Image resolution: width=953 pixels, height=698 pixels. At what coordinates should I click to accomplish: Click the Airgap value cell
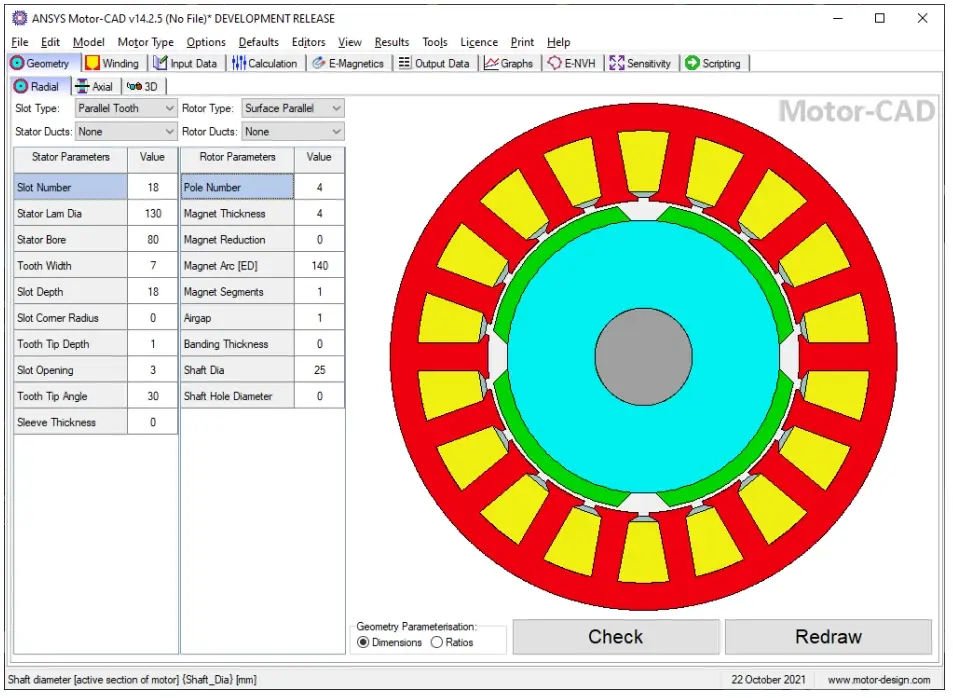pyautogui.click(x=320, y=318)
